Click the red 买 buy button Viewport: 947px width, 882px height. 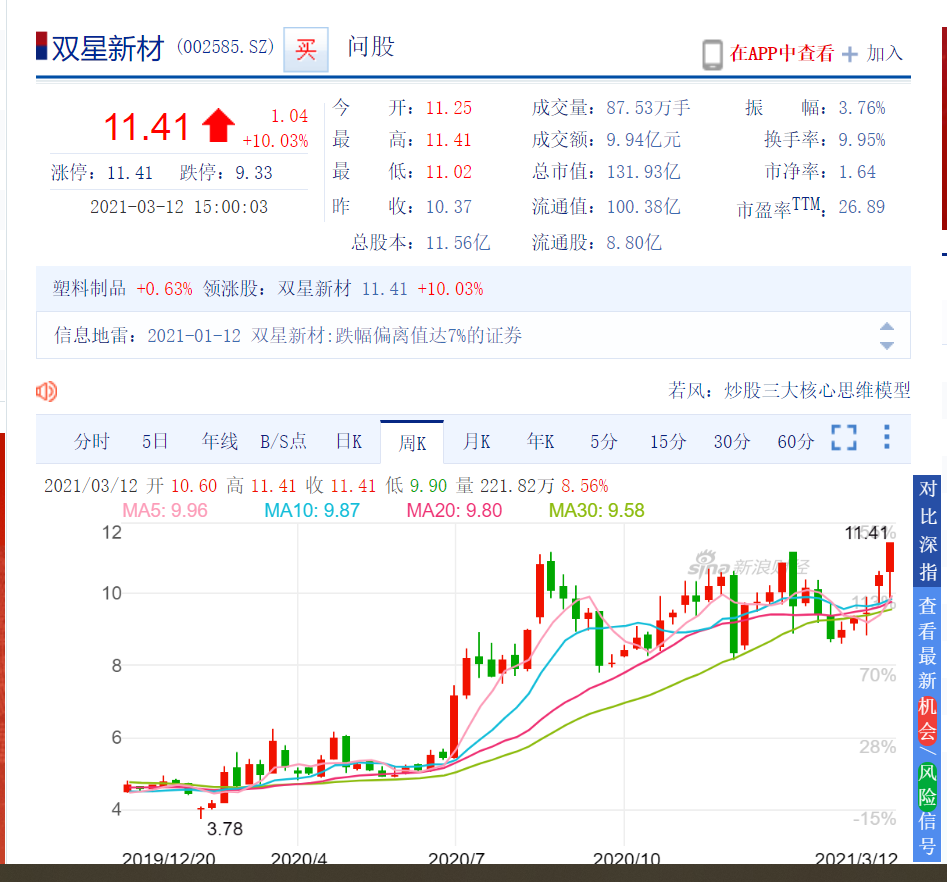pos(306,50)
